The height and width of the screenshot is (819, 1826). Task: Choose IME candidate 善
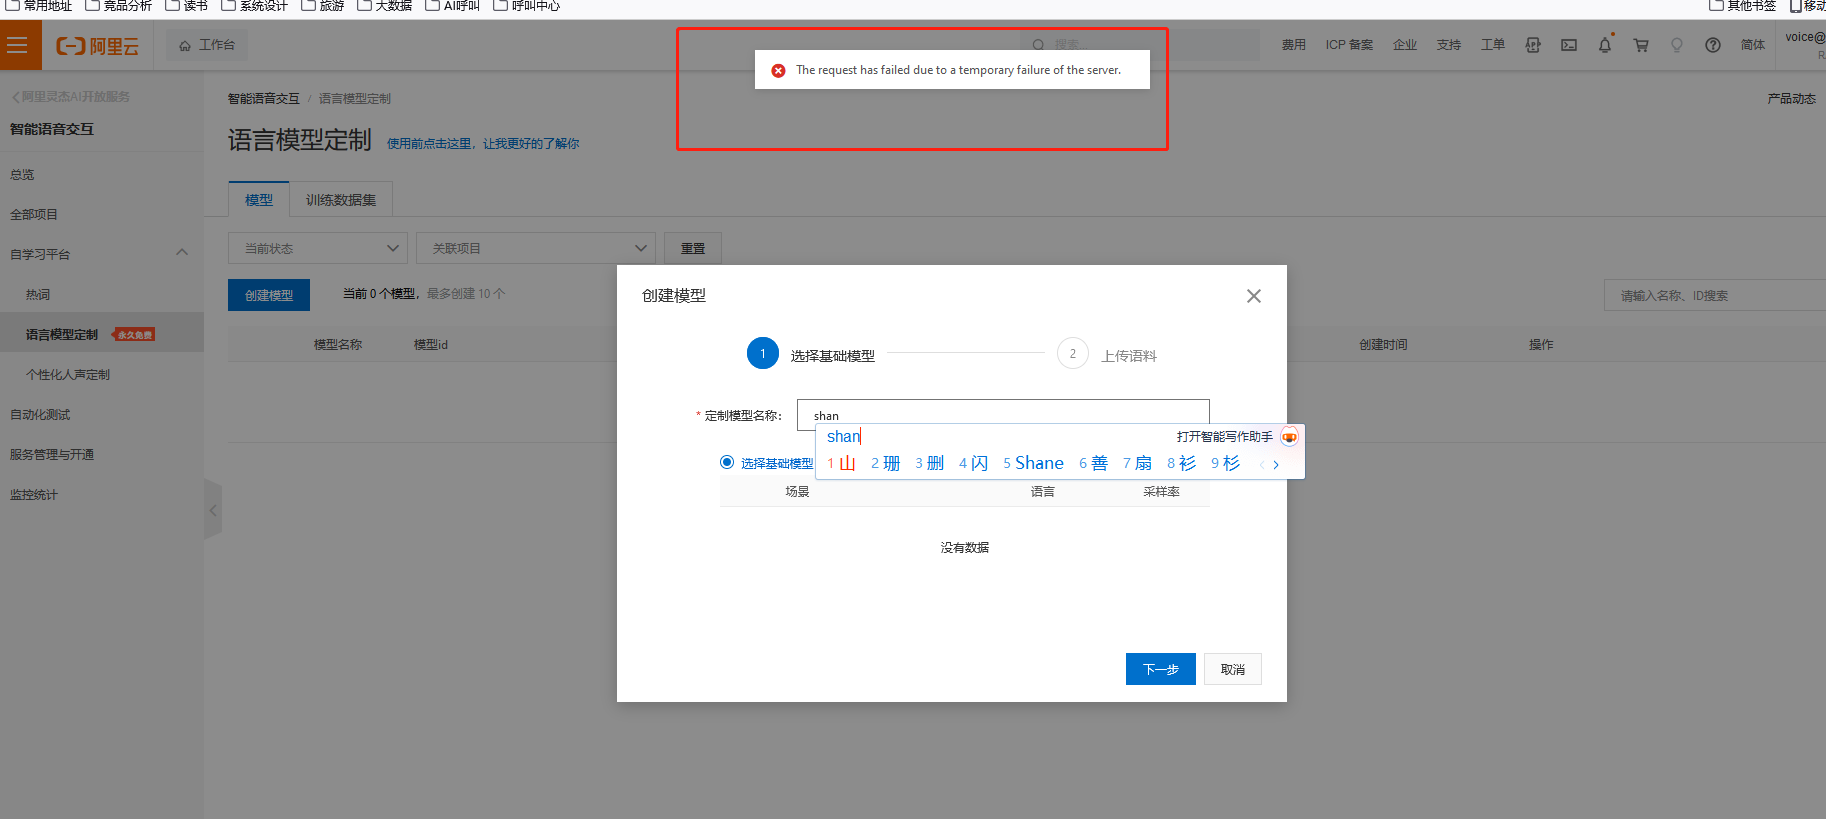[x=1094, y=464]
